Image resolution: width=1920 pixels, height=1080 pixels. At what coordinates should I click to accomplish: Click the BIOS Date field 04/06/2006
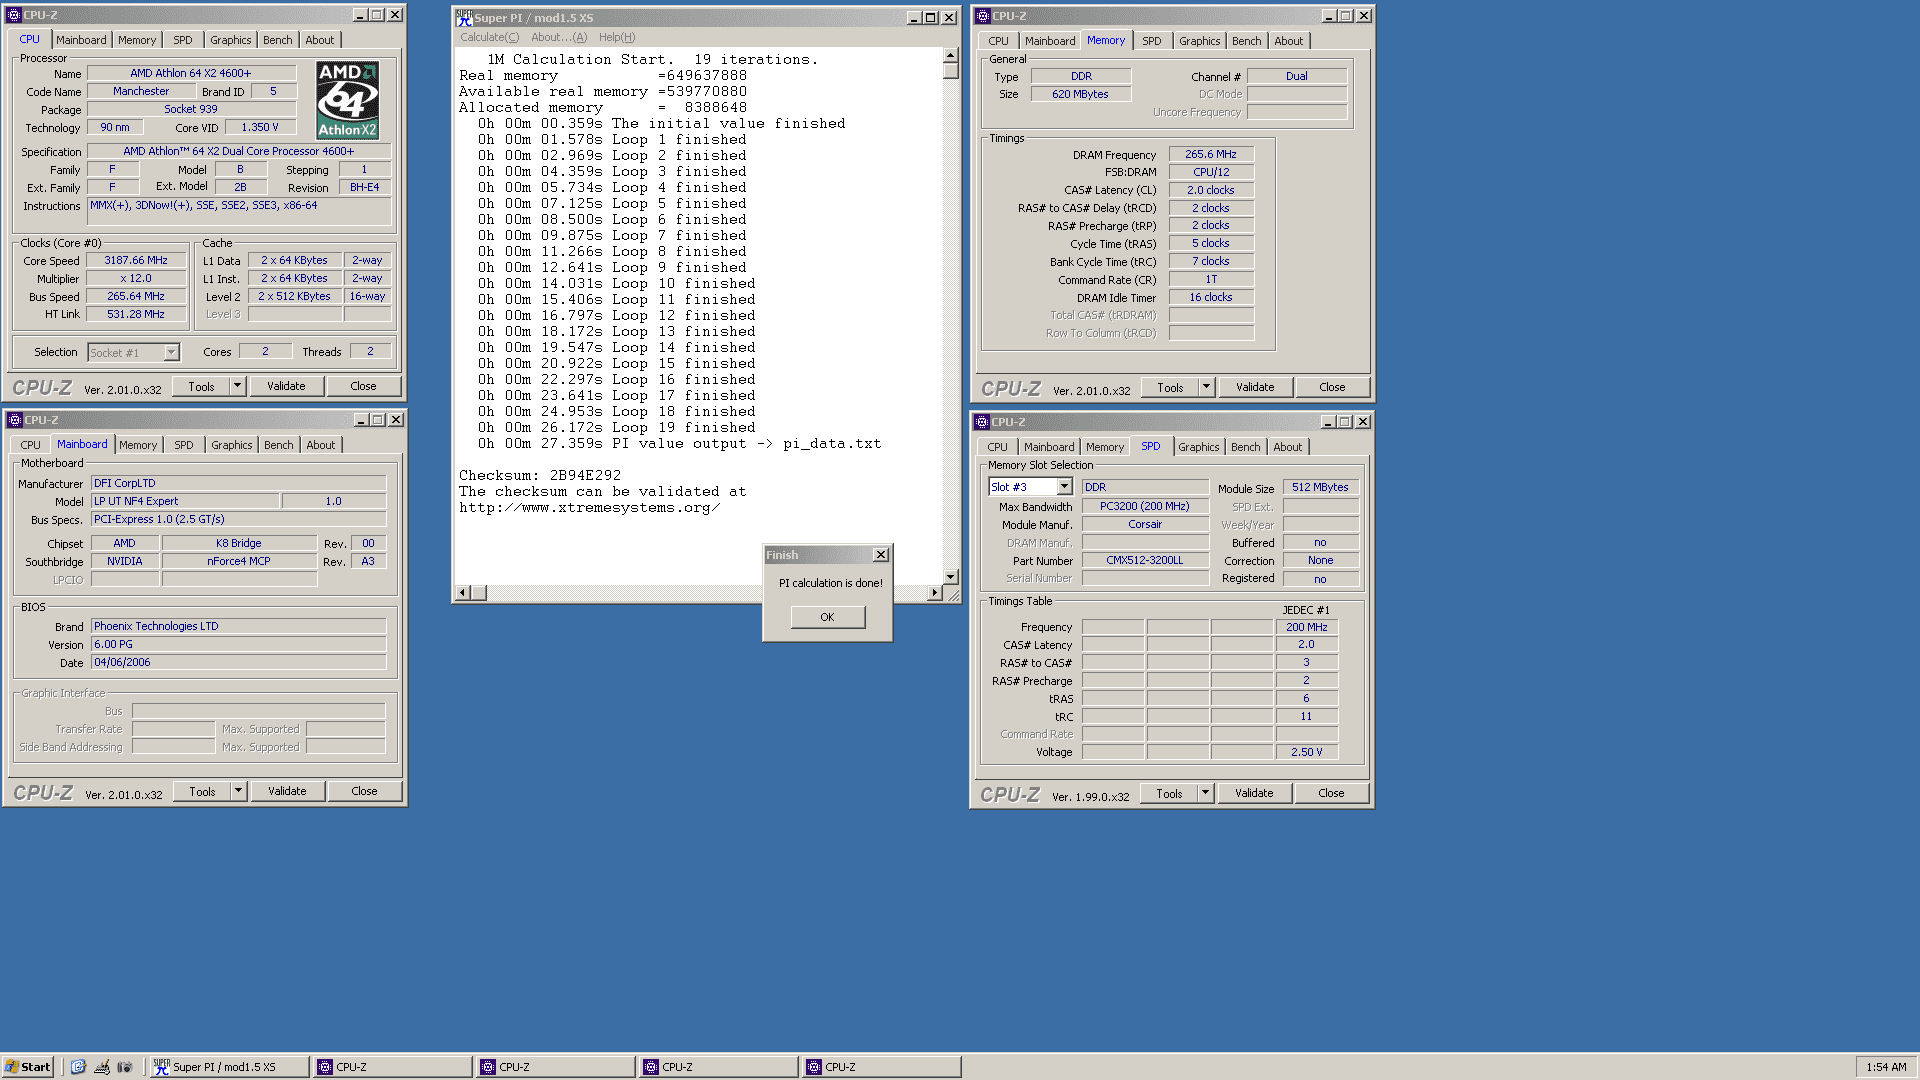point(238,662)
